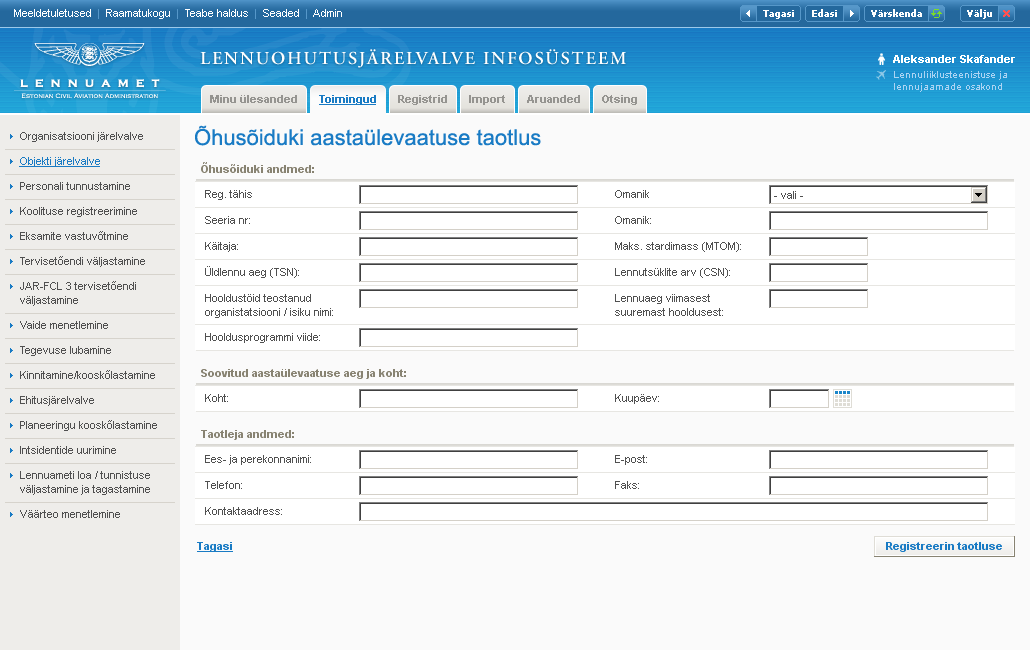Focus the Maks. stardimass (MTOM) field
Image resolution: width=1030 pixels, height=650 pixels.
coord(818,247)
